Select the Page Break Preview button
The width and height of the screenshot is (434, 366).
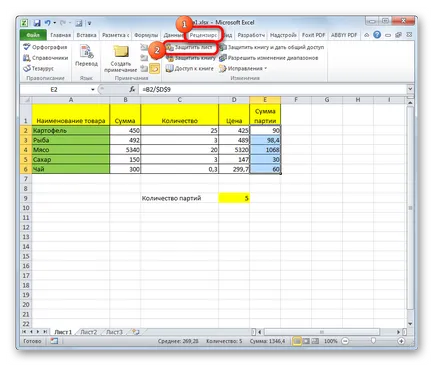coord(315,341)
